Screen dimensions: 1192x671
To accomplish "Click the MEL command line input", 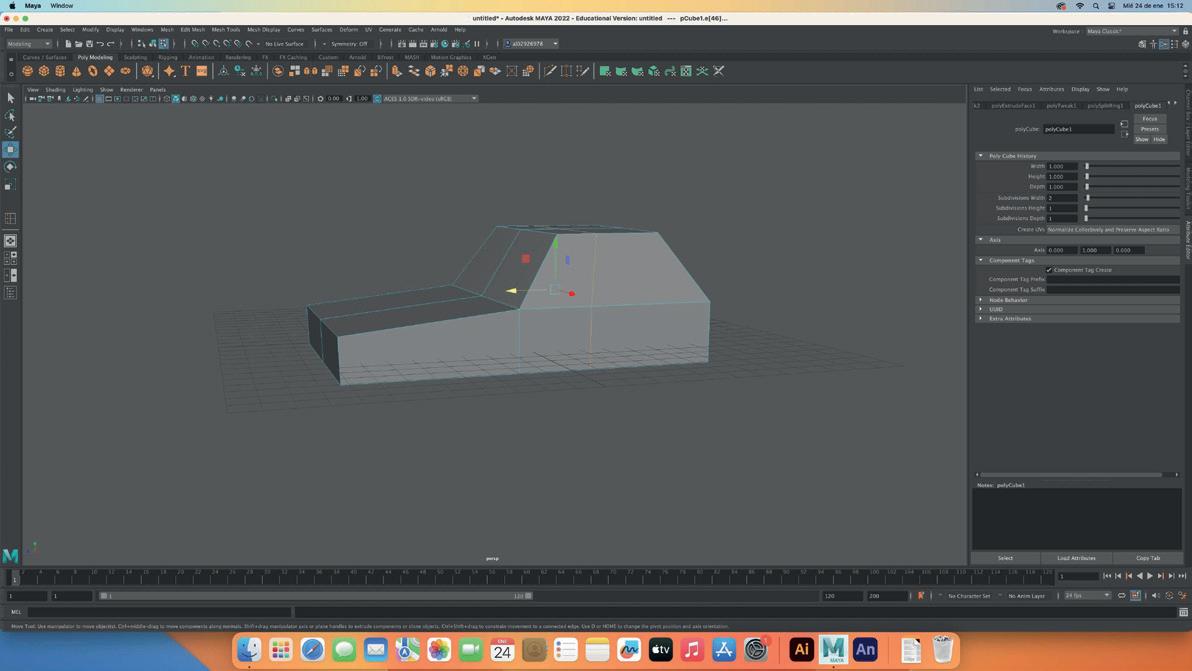I will [160, 612].
